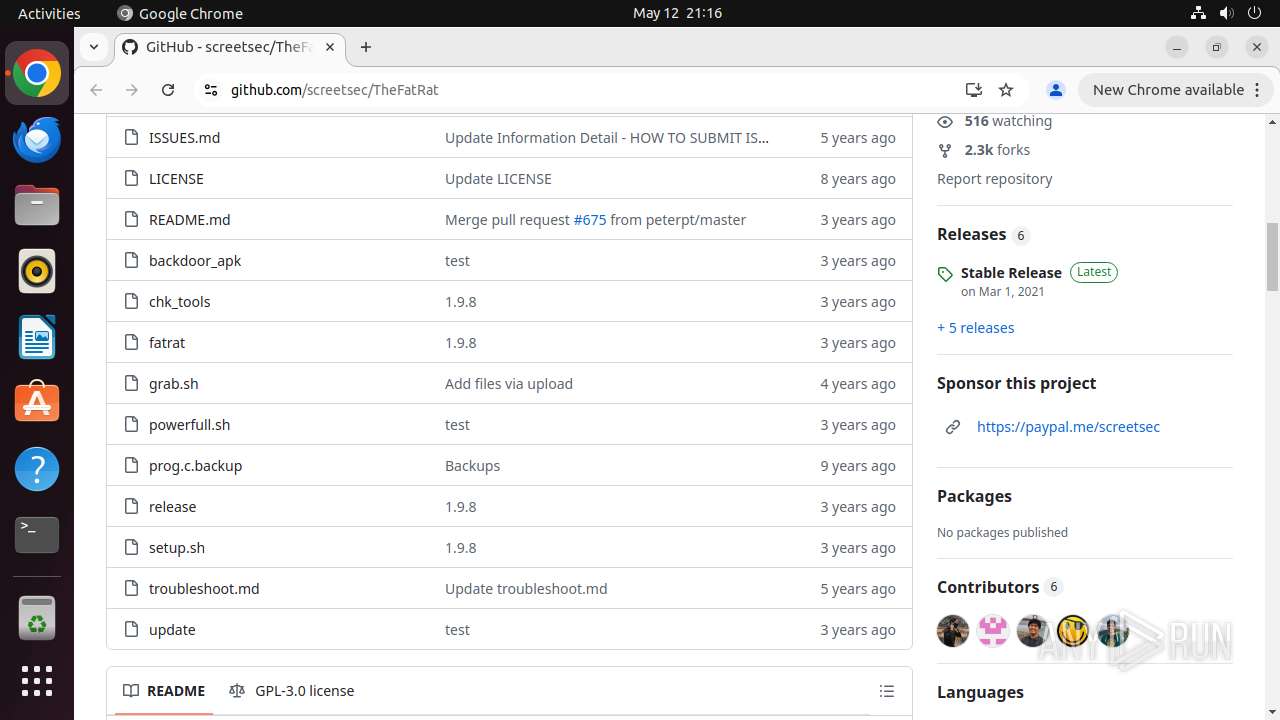Click the file icon beside grab.sh
Screen dimensions: 1280x720
[131, 384]
